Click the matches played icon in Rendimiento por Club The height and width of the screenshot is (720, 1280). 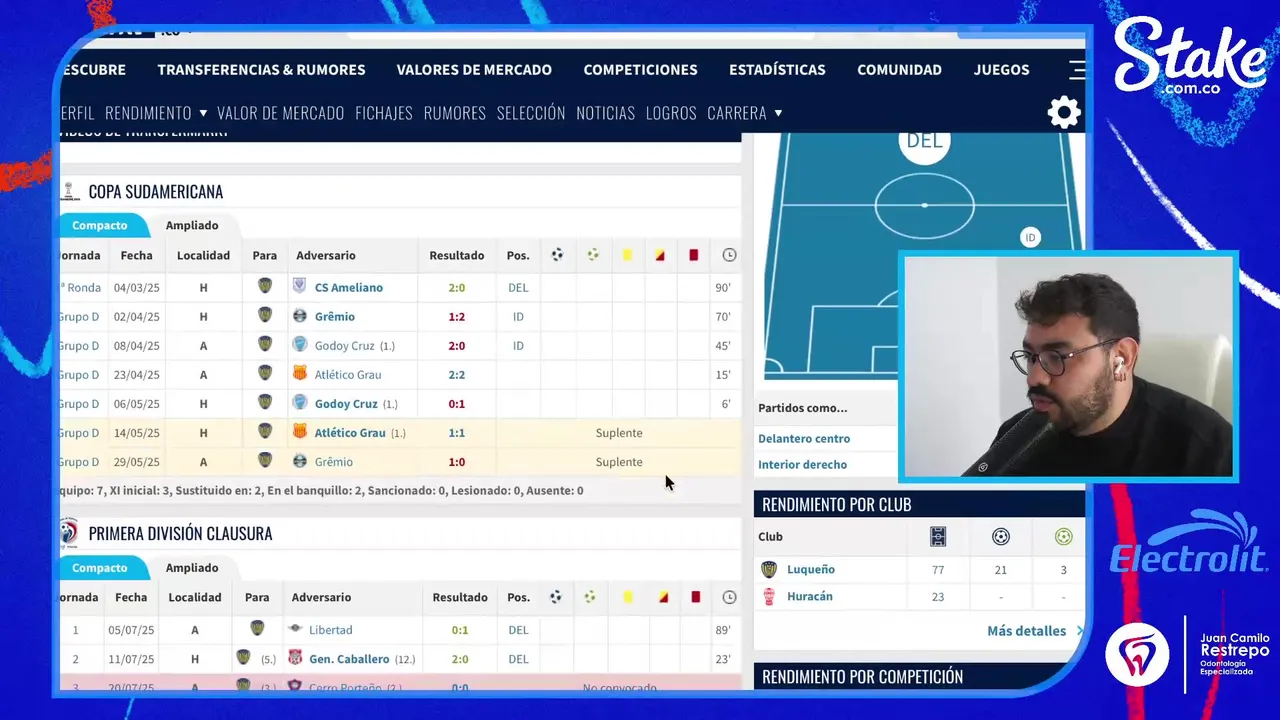938,537
